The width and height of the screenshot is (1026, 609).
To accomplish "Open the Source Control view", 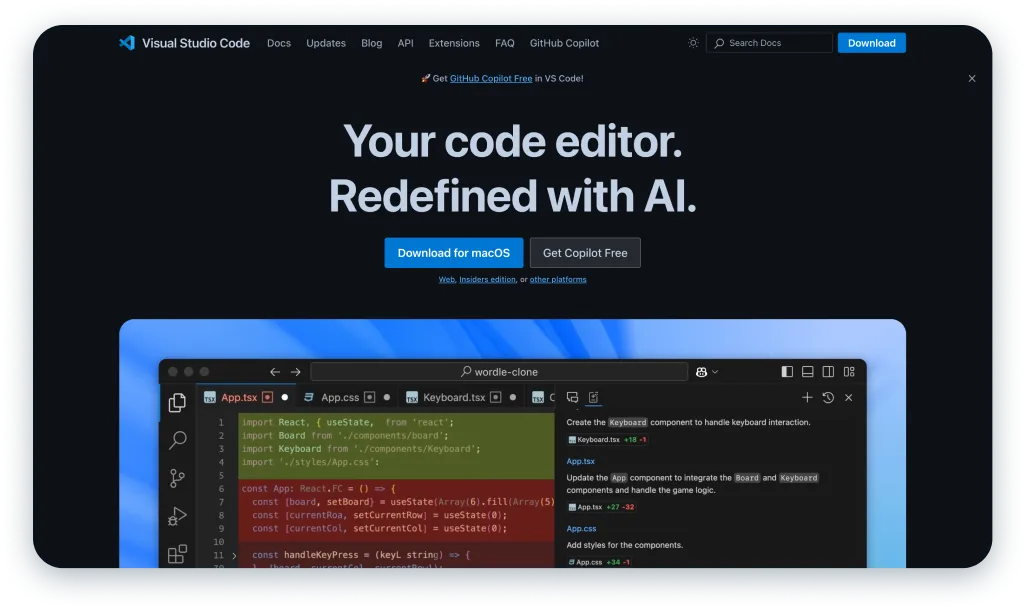I will [177, 478].
